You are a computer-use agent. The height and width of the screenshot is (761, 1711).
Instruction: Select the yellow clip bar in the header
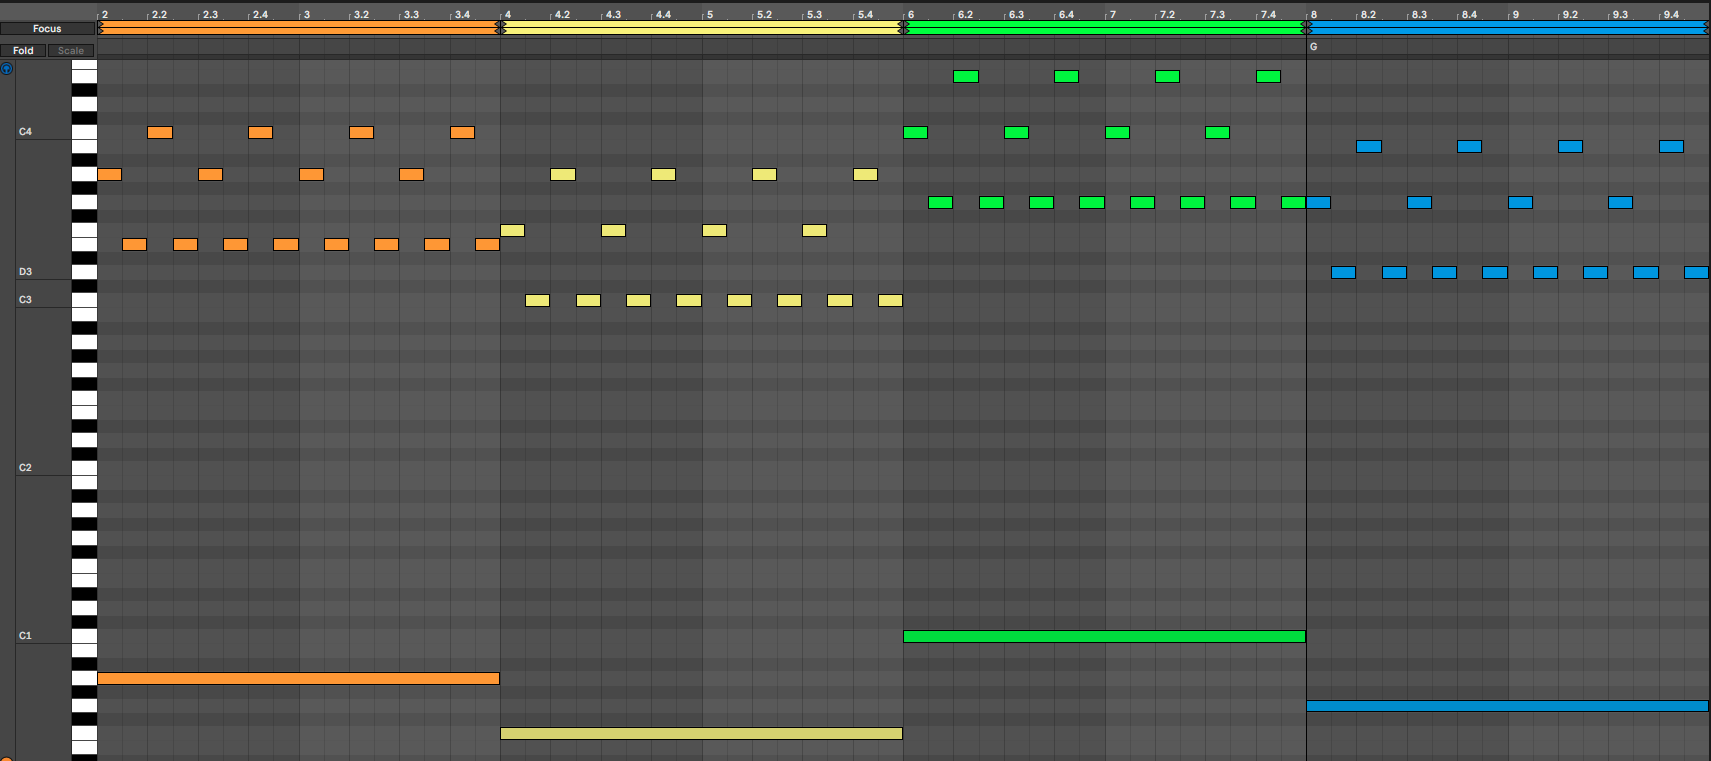701,29
